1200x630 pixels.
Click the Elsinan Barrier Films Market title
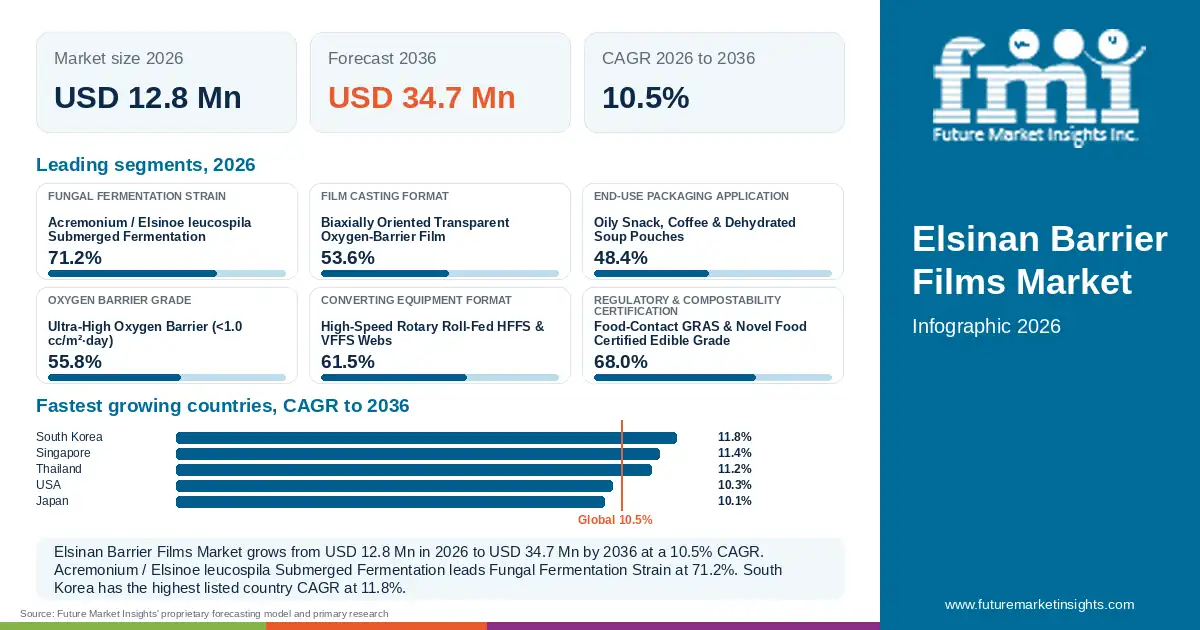coord(1040,260)
